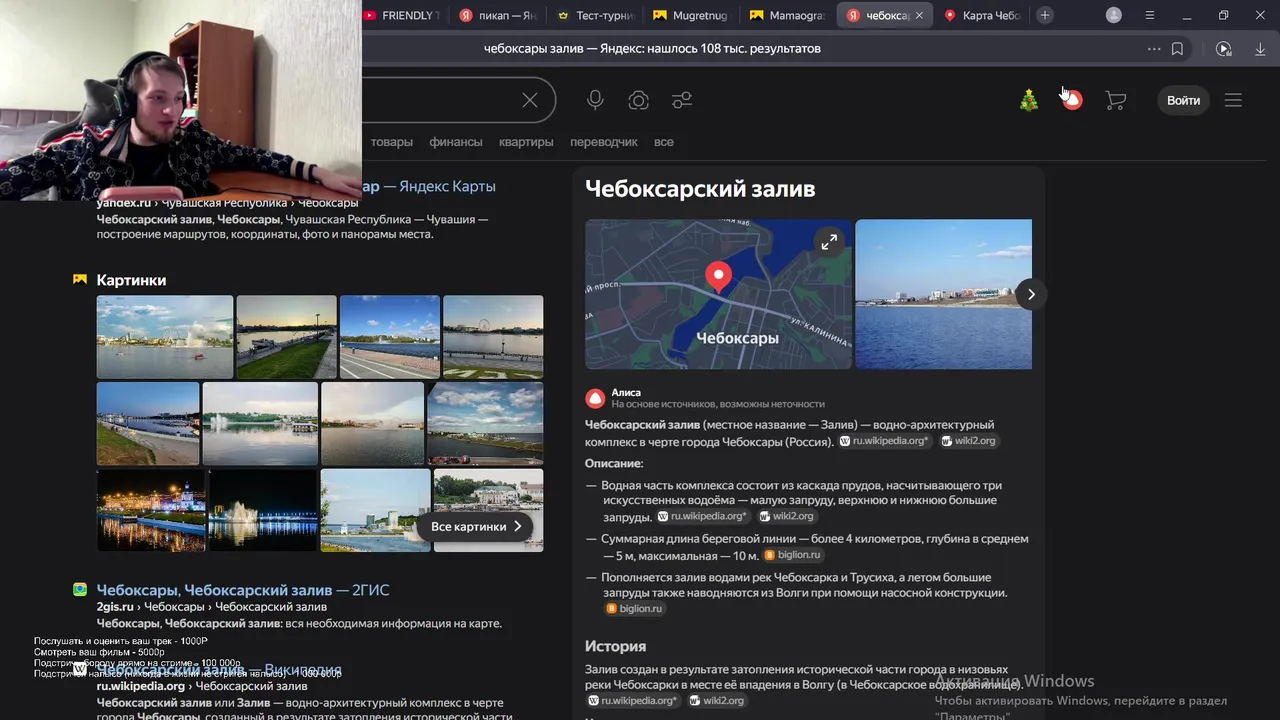This screenshot has width=1280, height=720.
Task: Switch to Mugretnug tab
Action: click(692, 15)
